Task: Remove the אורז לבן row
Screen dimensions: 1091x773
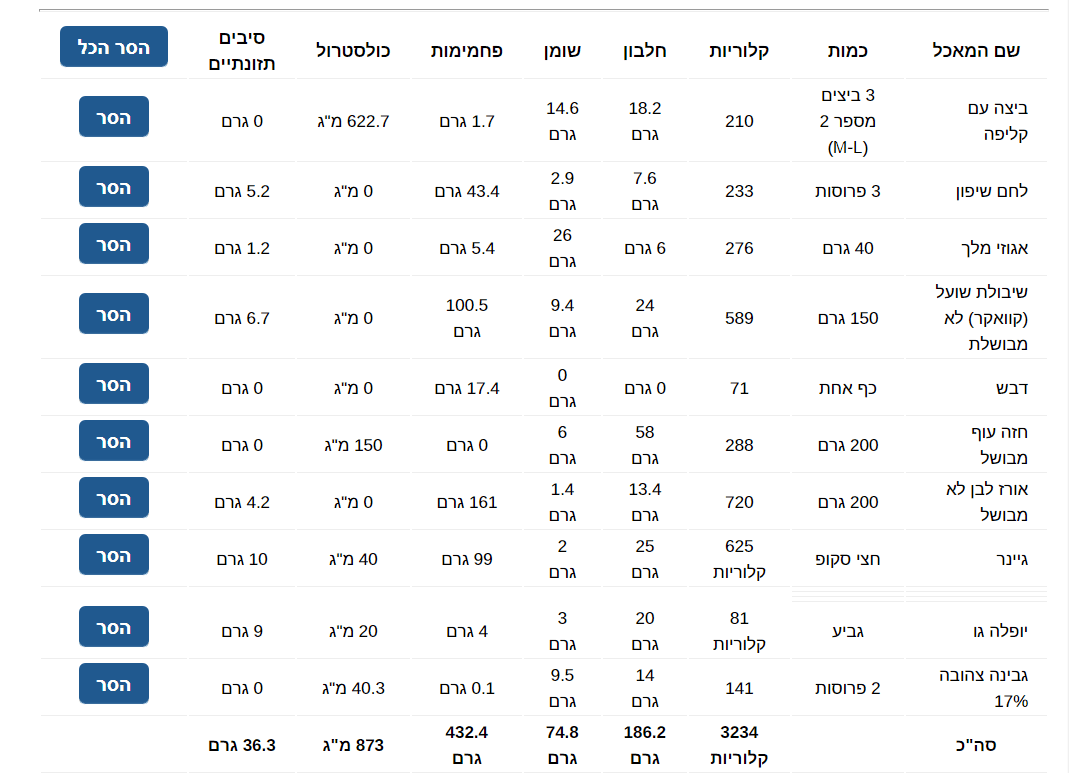Action: tap(113, 497)
